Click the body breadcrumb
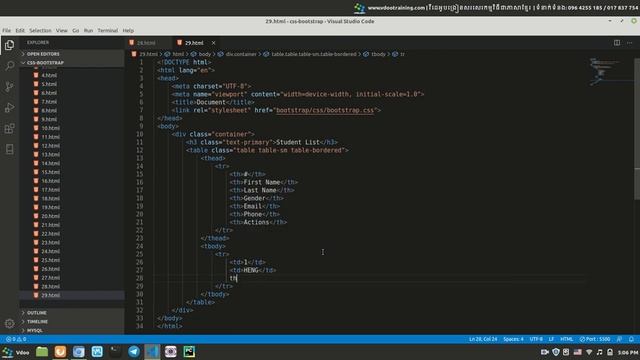Viewport: 640px width, 360px height. tap(204, 54)
